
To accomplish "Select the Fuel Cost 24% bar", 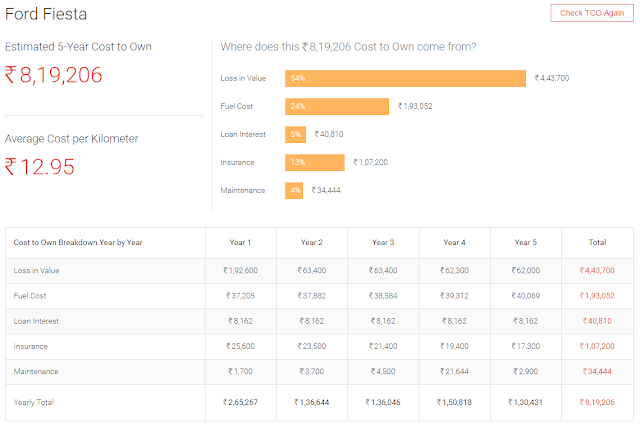I will point(337,106).
